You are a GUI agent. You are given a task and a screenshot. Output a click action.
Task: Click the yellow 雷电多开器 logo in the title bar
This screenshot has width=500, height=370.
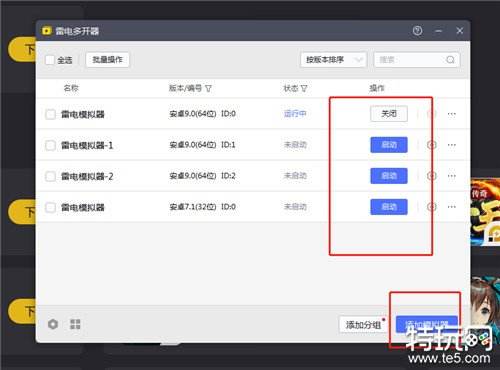[46, 31]
